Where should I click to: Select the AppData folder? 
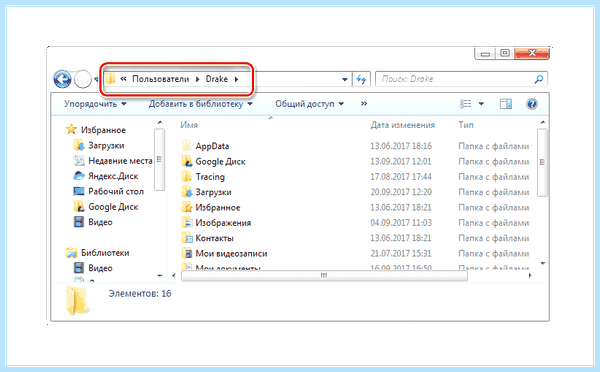coord(212,146)
